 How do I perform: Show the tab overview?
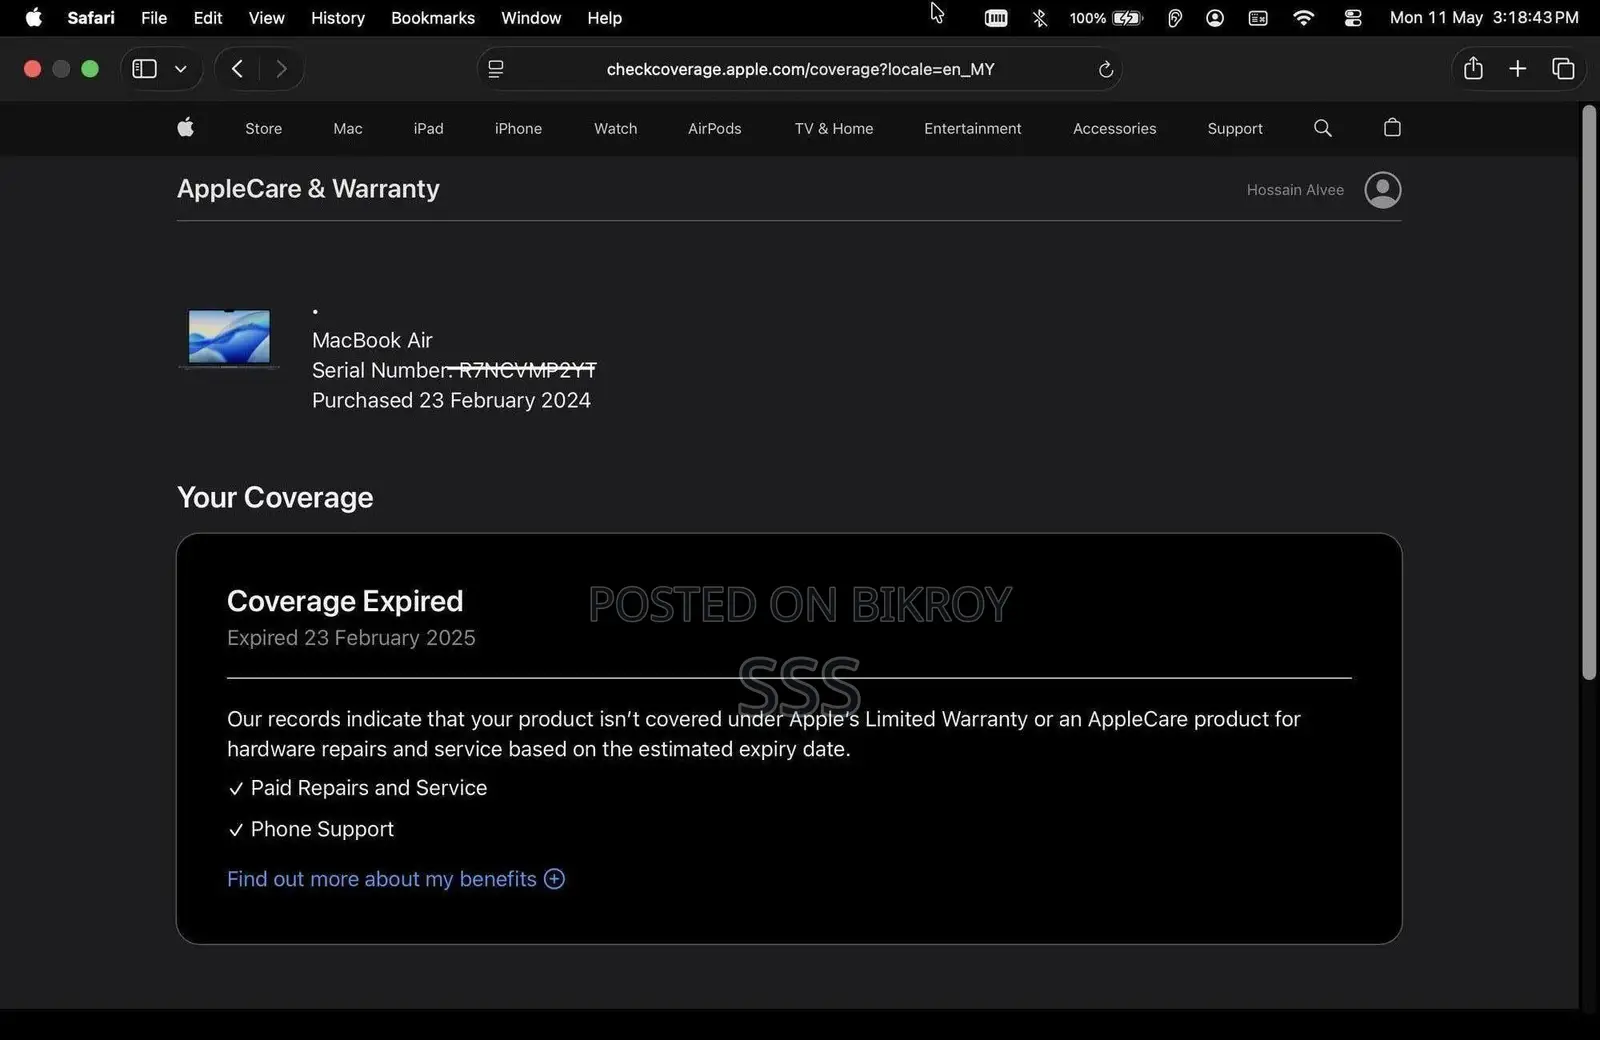1563,69
